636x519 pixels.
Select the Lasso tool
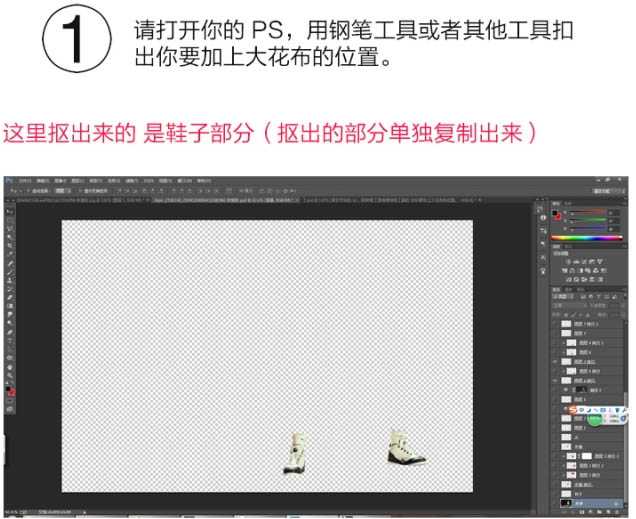(11, 228)
